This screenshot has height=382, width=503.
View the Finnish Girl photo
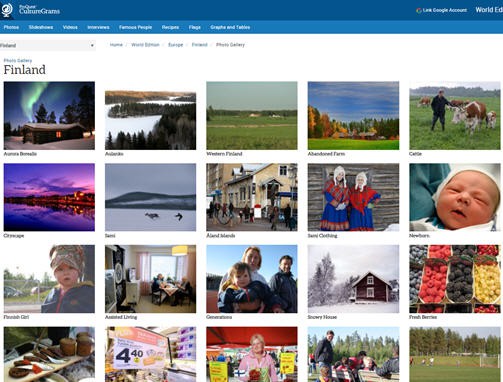point(49,279)
